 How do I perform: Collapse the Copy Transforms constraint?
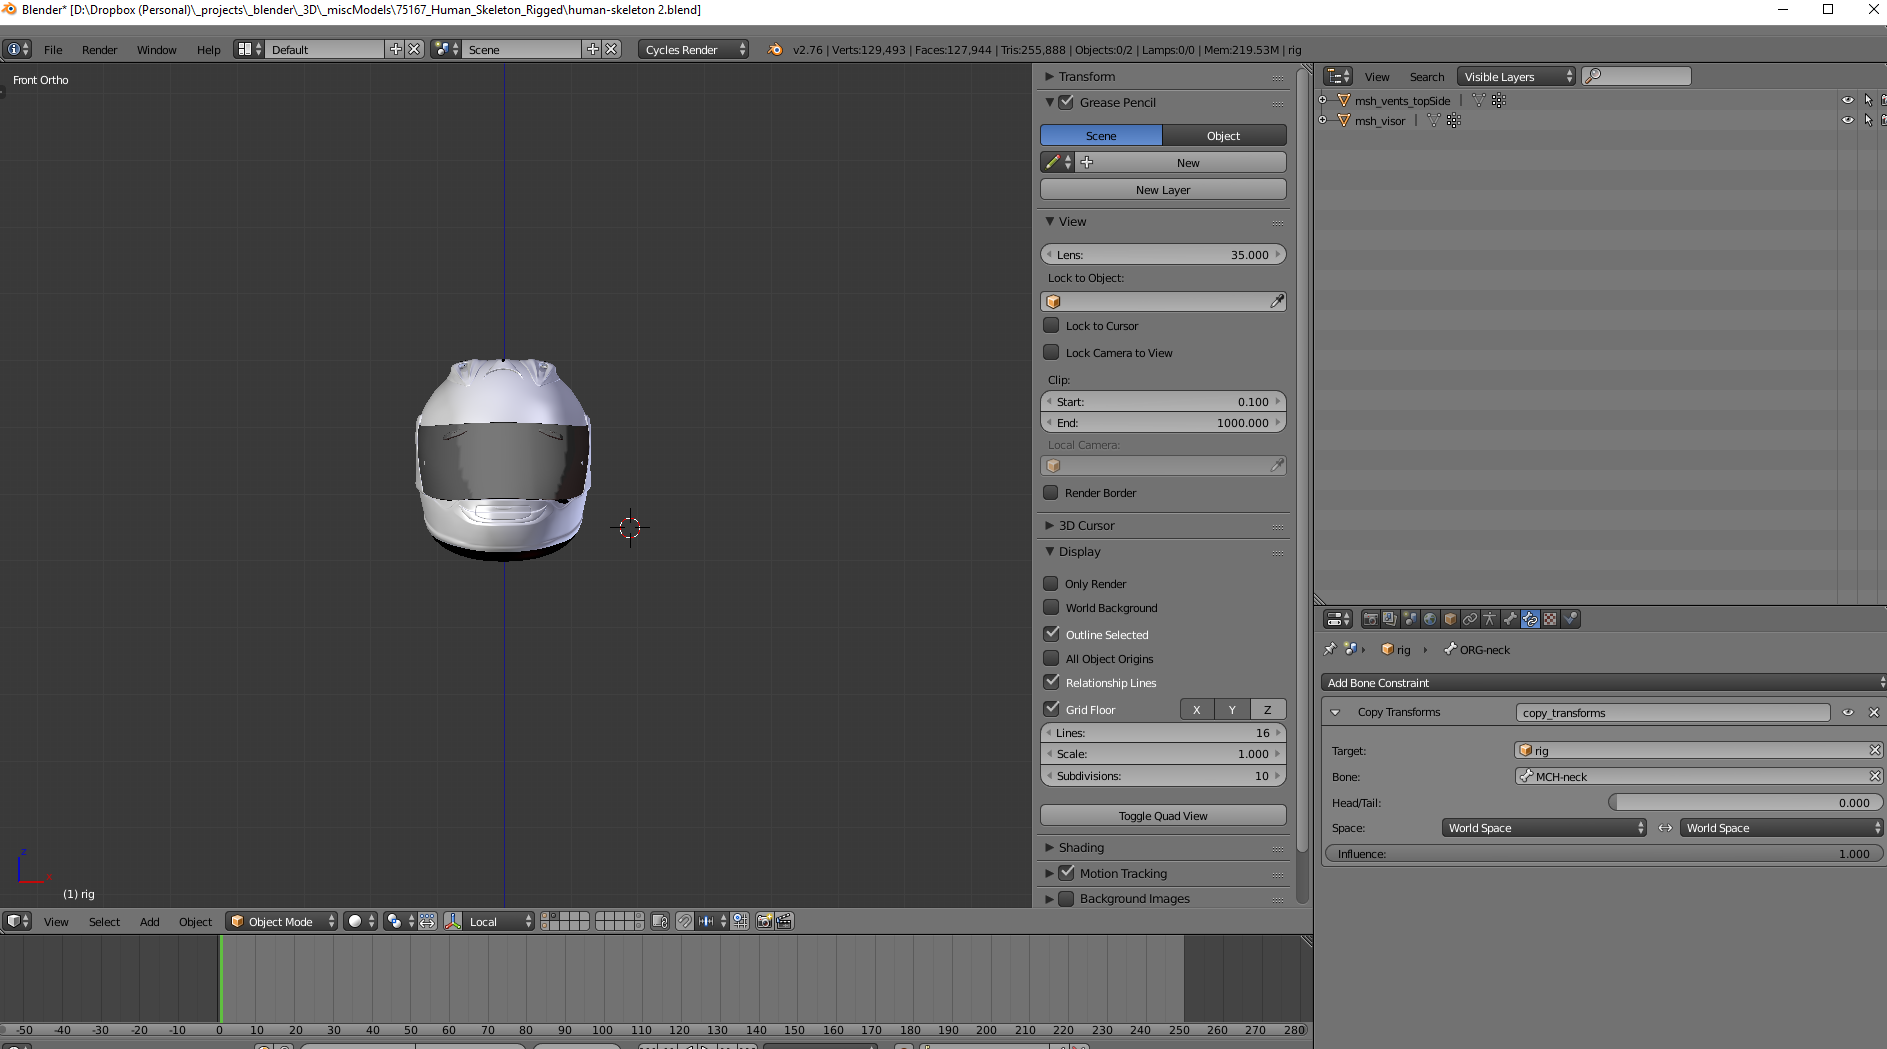[1335, 712]
